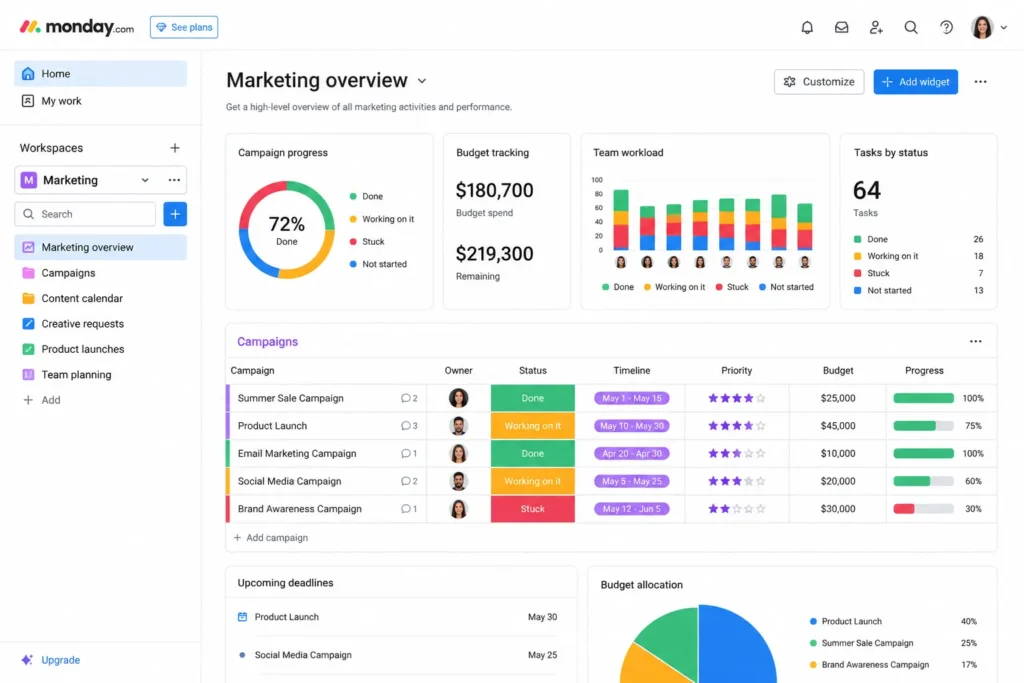Click Stuck legend in Tasks by status
Screen dimensions: 1024x683
pos(878,274)
